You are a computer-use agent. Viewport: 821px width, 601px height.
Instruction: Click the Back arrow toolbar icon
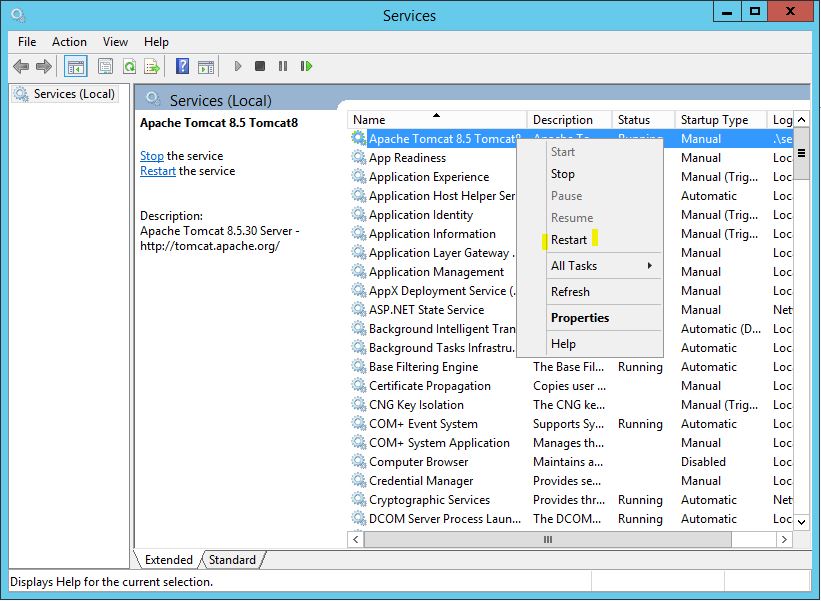click(x=21, y=66)
